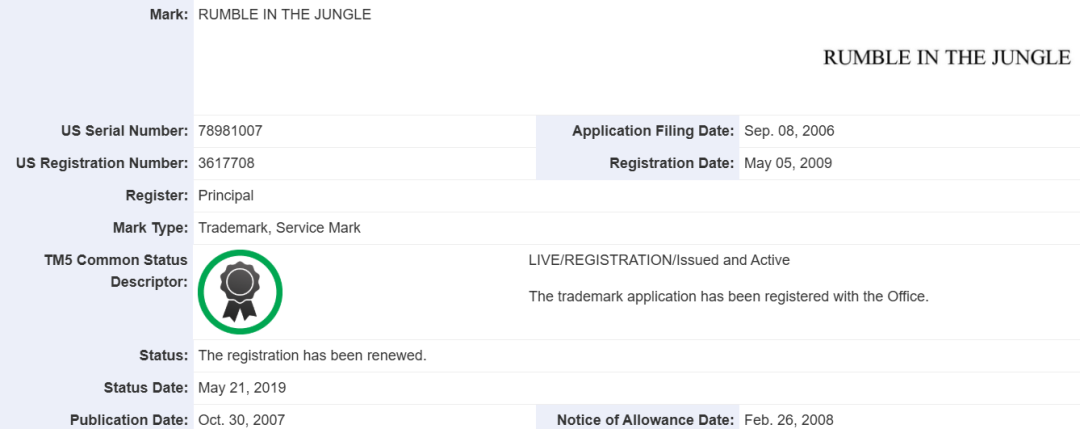Click the Notice of Allowance Date label
1080x429 pixels.
click(x=646, y=420)
